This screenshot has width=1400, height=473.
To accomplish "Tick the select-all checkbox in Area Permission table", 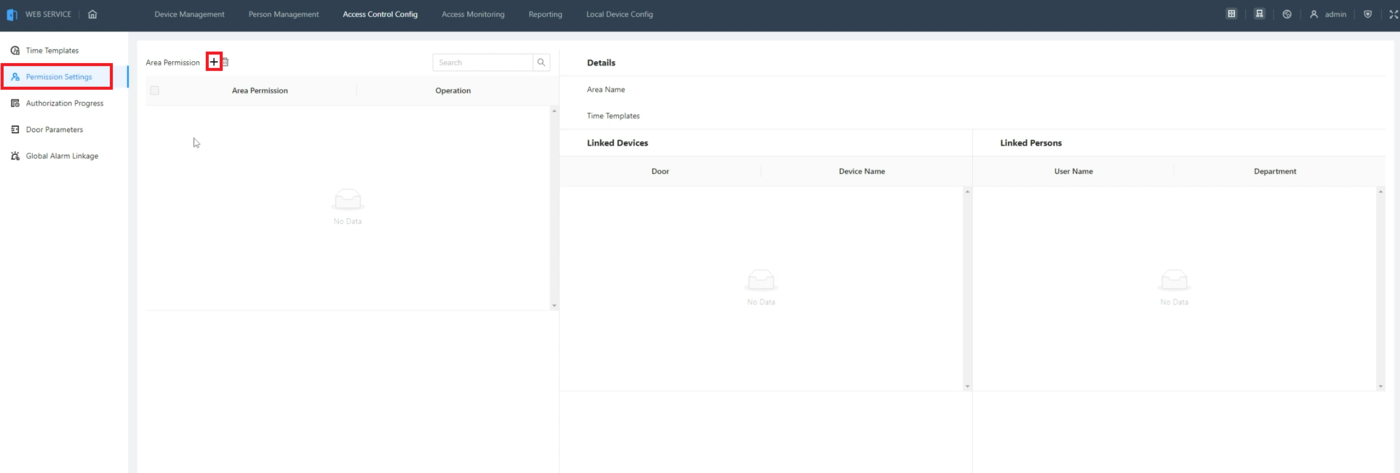I will click(x=154, y=90).
